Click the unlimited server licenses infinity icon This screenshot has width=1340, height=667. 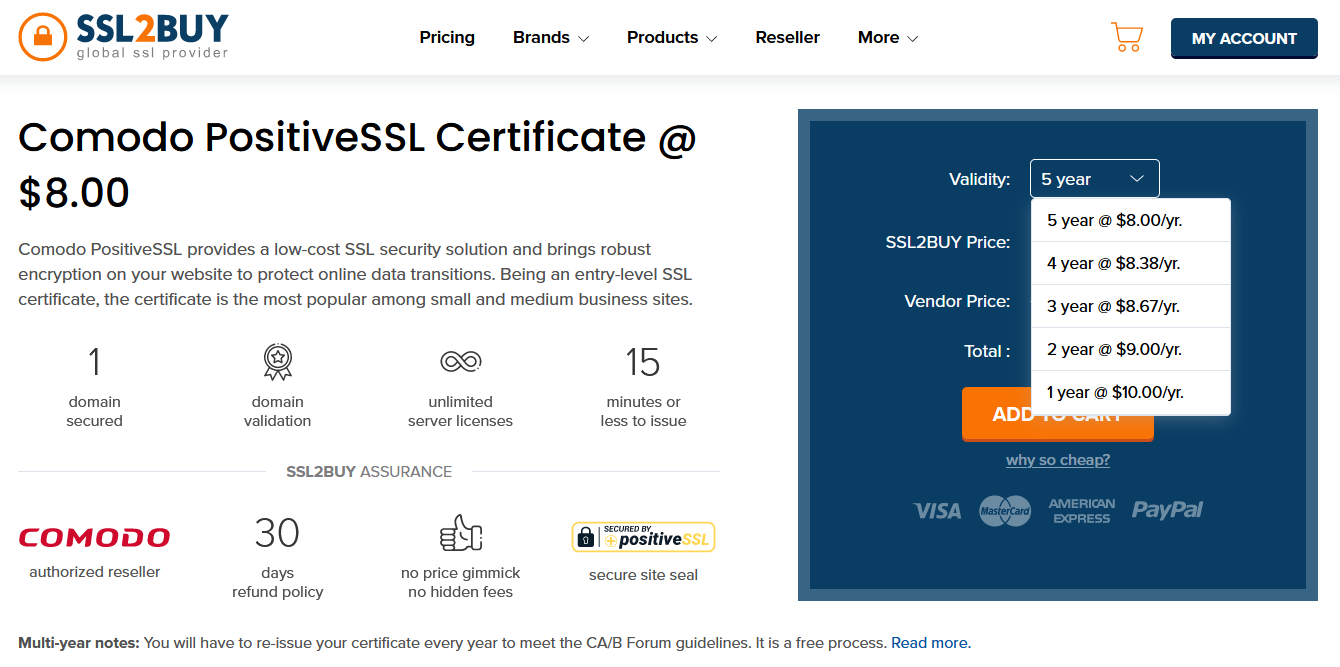click(460, 362)
